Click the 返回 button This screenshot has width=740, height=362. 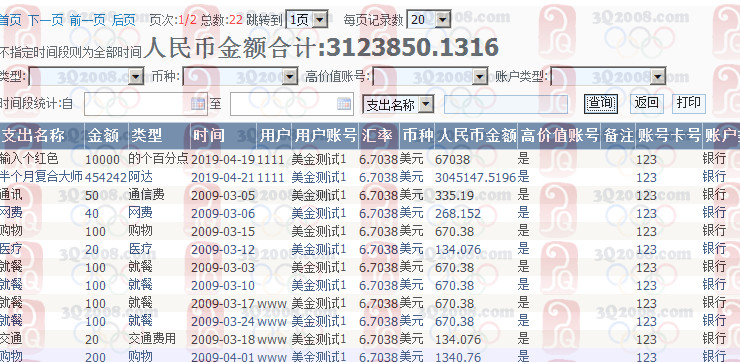[647, 103]
